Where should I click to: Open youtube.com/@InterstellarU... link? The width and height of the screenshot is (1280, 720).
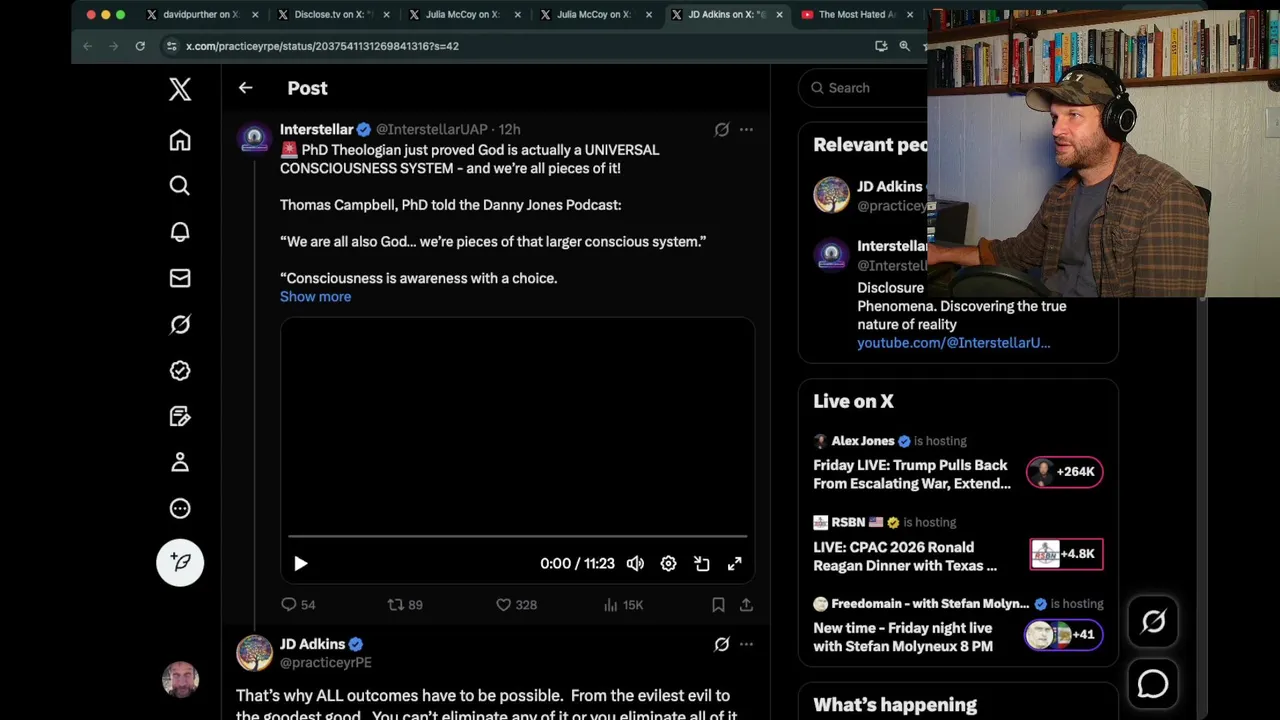(953, 343)
